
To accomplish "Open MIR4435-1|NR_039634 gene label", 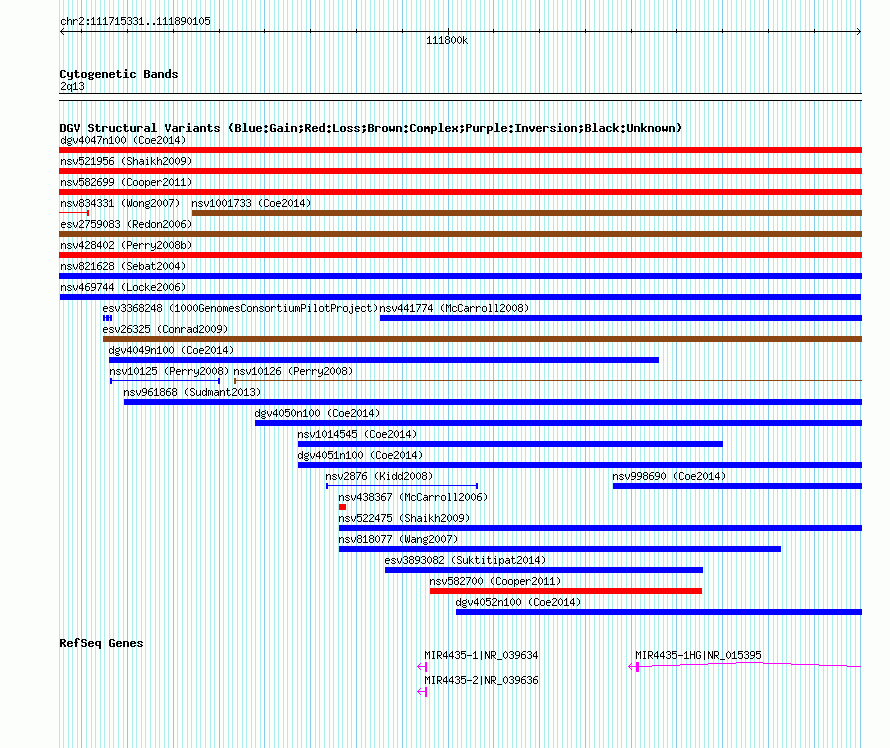I will pyautogui.click(x=481, y=655).
